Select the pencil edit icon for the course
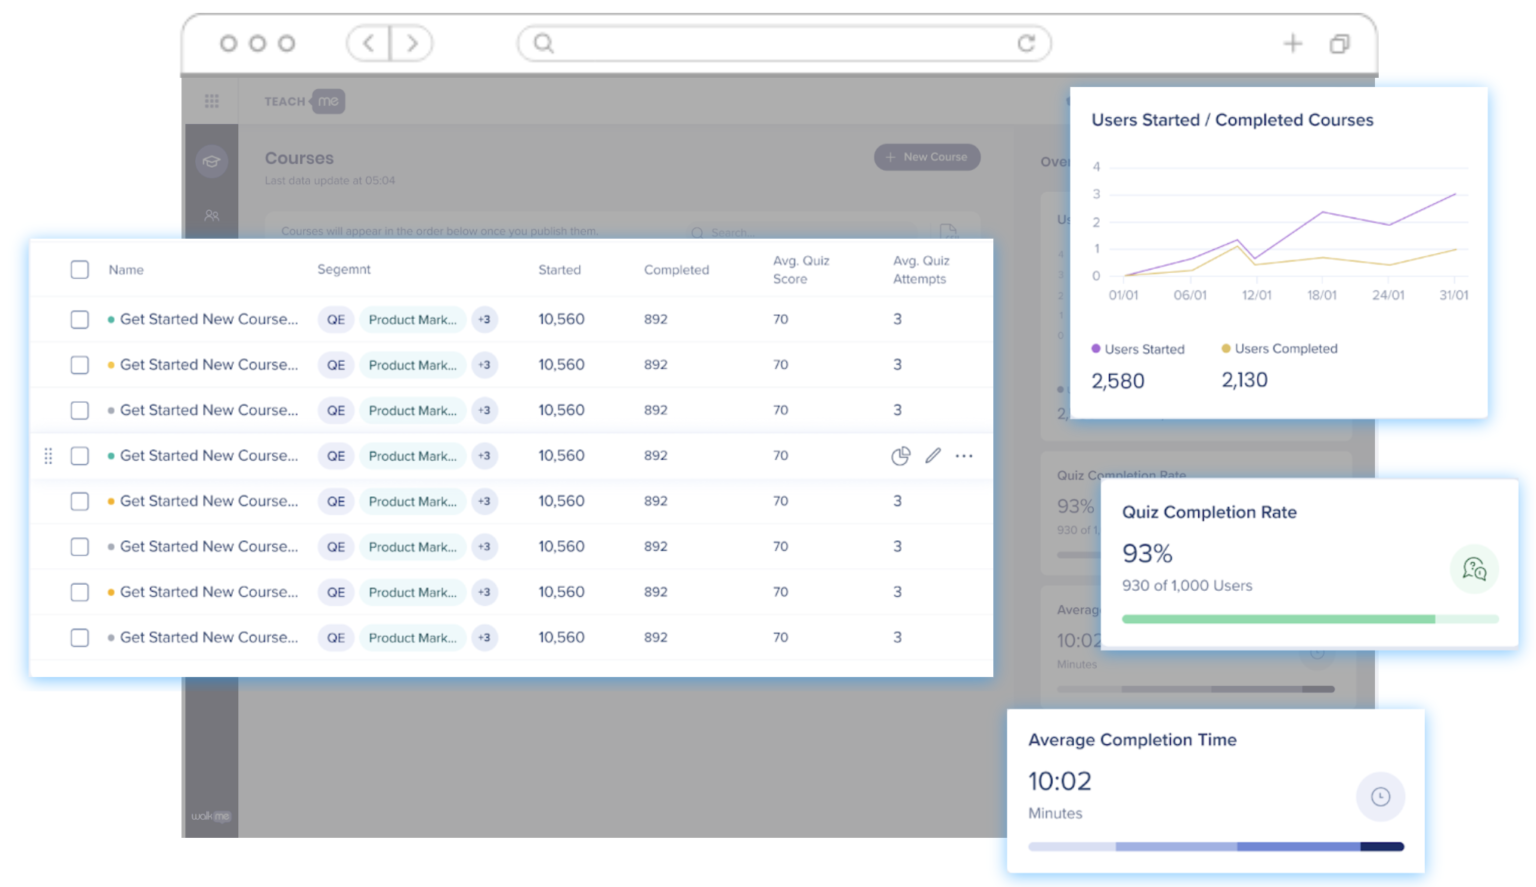This screenshot has width=1536, height=887. (x=933, y=456)
